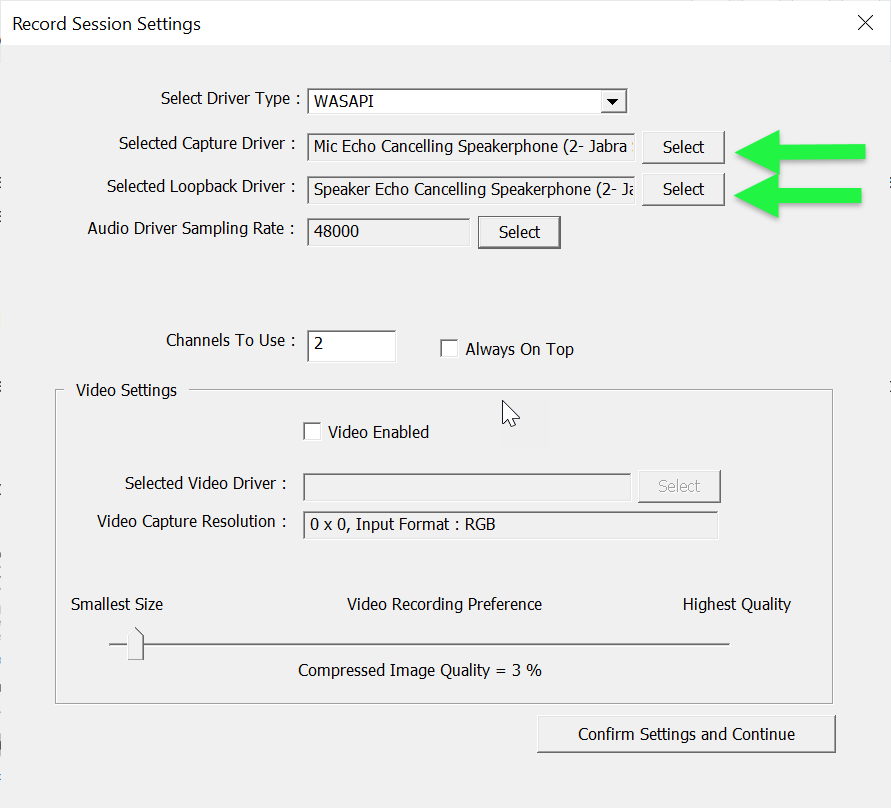The width and height of the screenshot is (891, 808).
Task: Click the Selected Capture Driver text field
Action: pyautogui.click(x=471, y=147)
